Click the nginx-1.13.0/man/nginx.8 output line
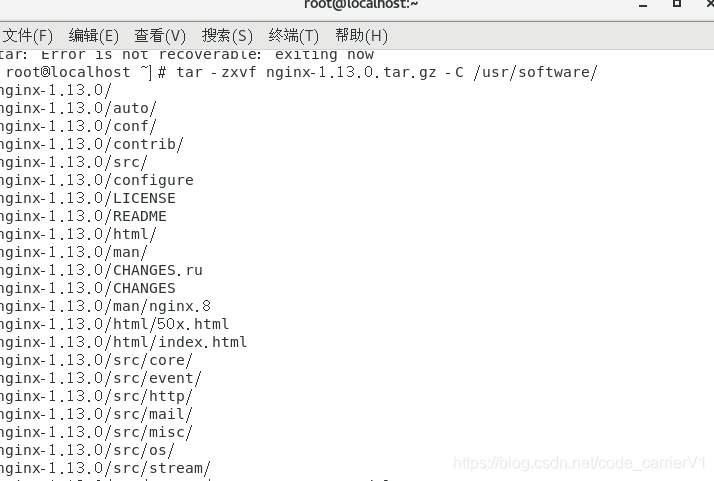 pyautogui.click(x=105, y=306)
